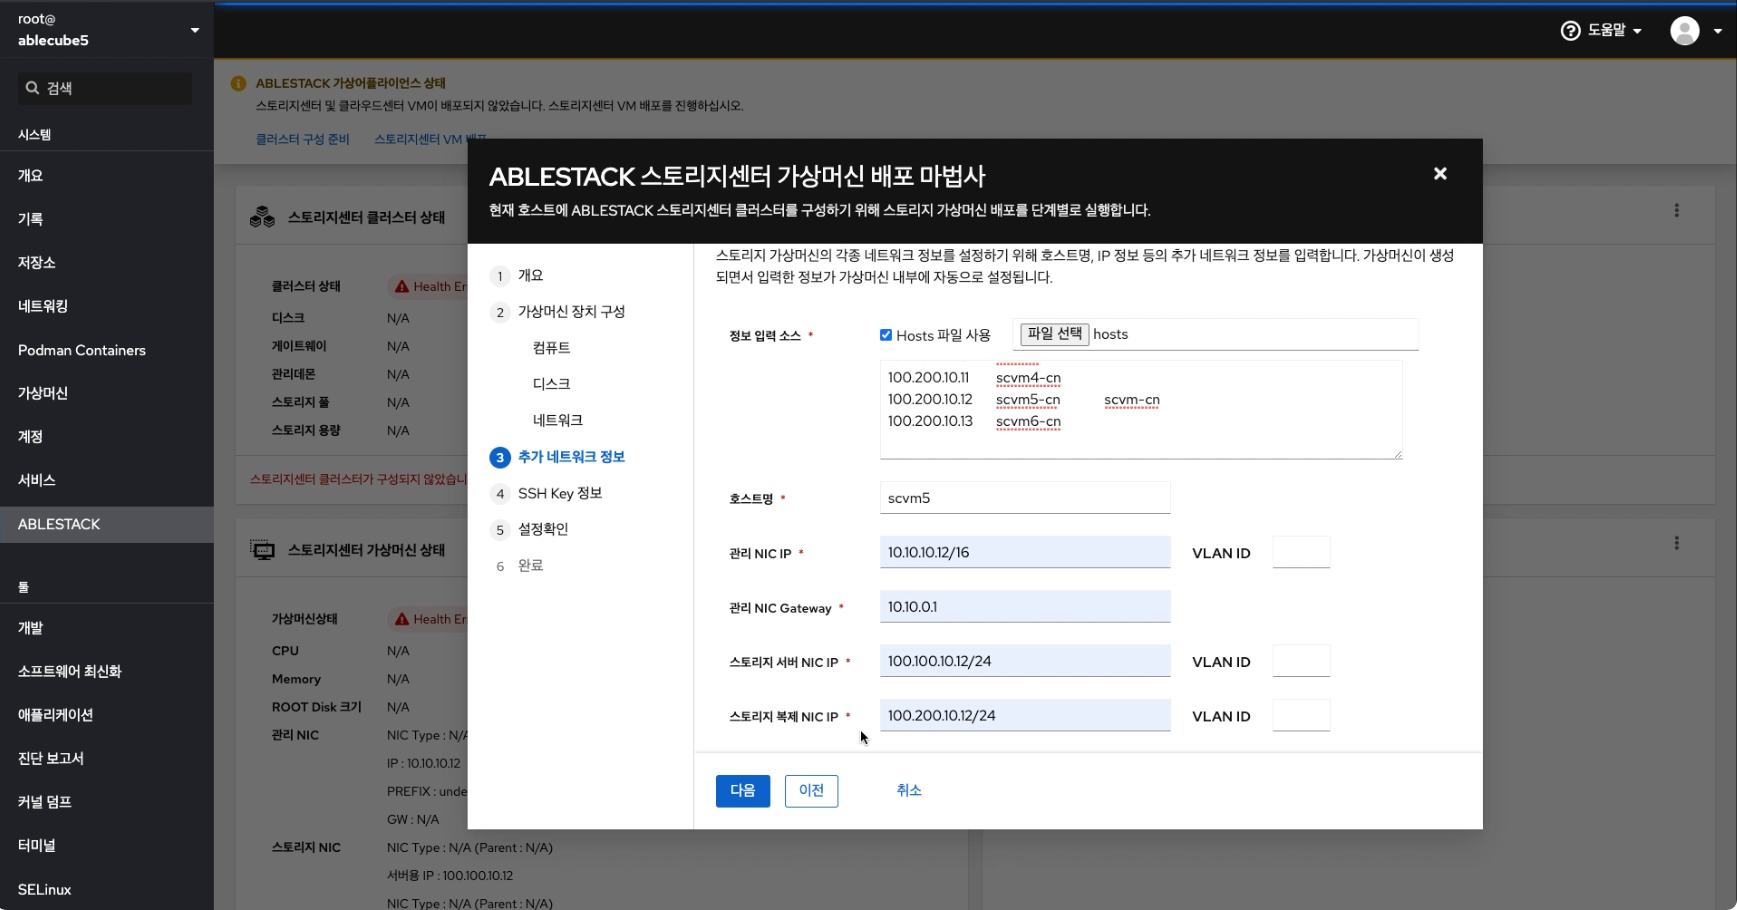The image size is (1737, 910).
Task: Expand the root@ablecube5 host switcher
Action: click(107, 30)
